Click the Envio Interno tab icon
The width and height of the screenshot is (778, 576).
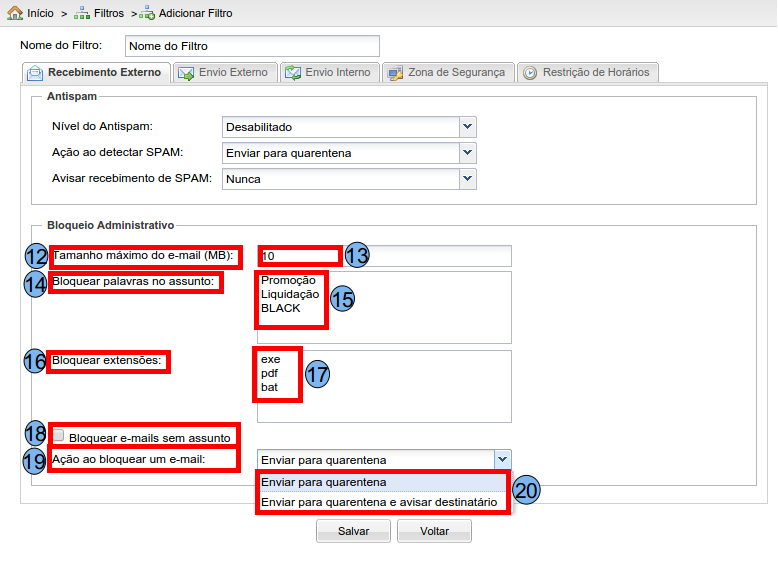point(292,73)
